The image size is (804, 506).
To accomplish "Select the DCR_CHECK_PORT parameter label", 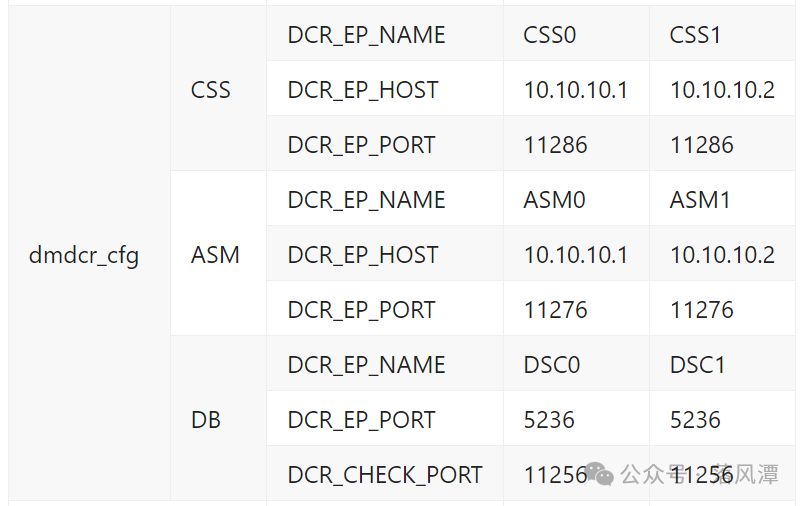I will pyautogui.click(x=385, y=474).
